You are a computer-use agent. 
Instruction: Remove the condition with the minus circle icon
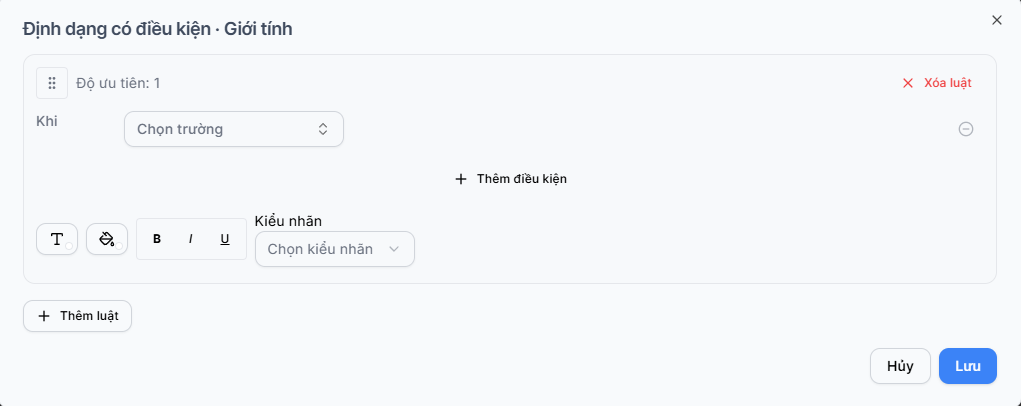point(966,129)
